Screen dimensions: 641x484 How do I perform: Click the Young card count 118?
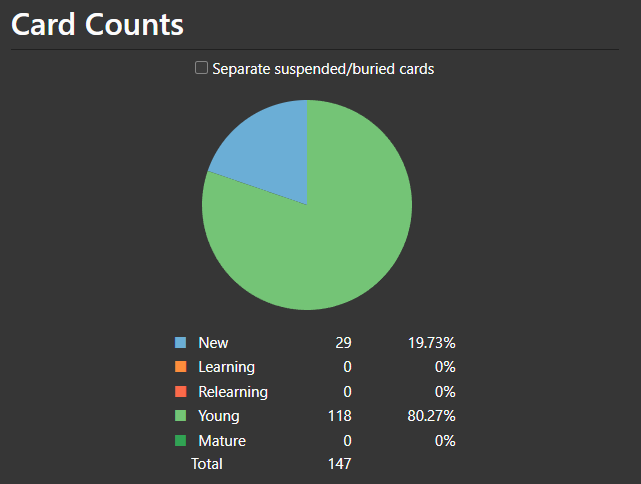(x=340, y=416)
